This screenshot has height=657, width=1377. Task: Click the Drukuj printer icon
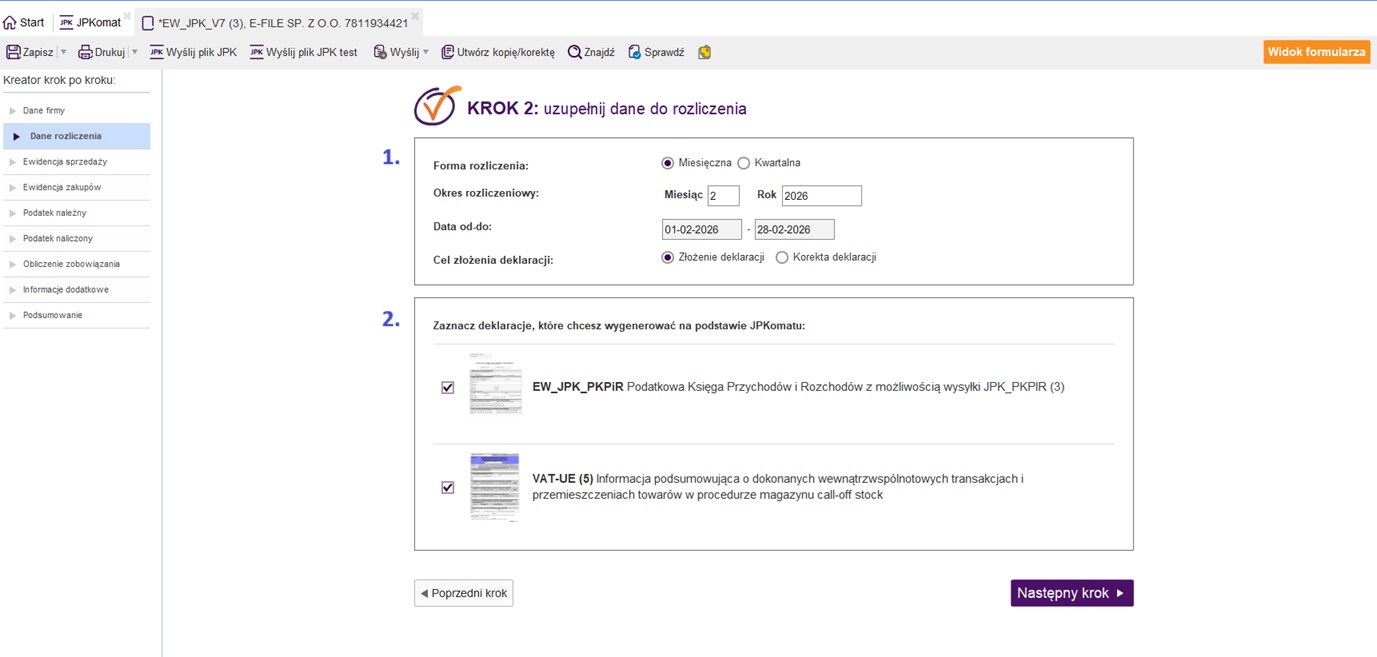[x=85, y=52]
